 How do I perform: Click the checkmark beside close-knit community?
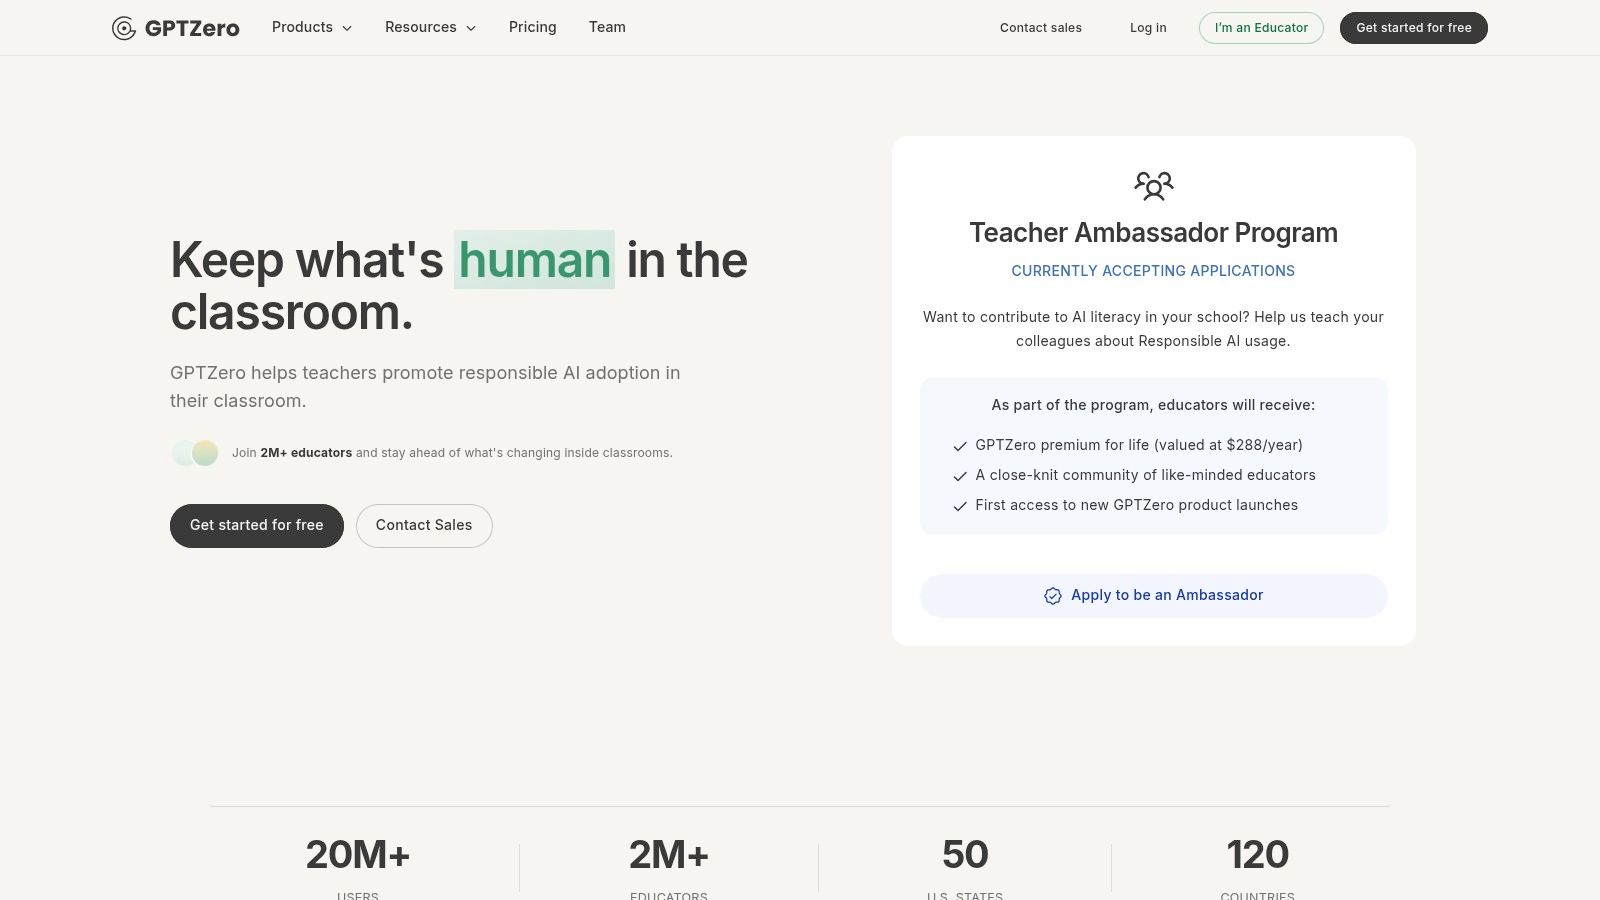[960, 476]
